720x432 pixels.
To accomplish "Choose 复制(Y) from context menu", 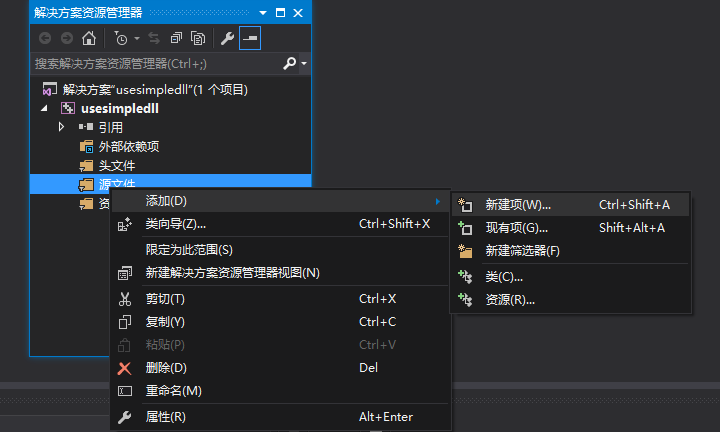I will 280,322.
